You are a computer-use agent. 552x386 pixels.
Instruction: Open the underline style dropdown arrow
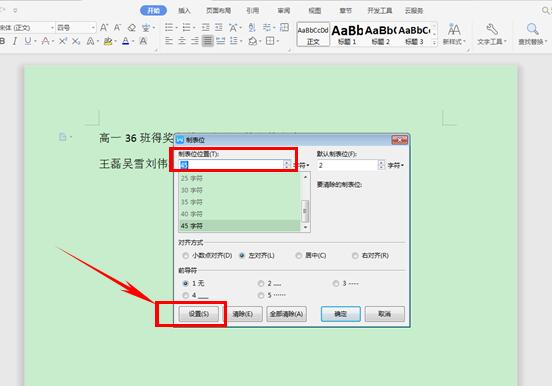pos(35,42)
